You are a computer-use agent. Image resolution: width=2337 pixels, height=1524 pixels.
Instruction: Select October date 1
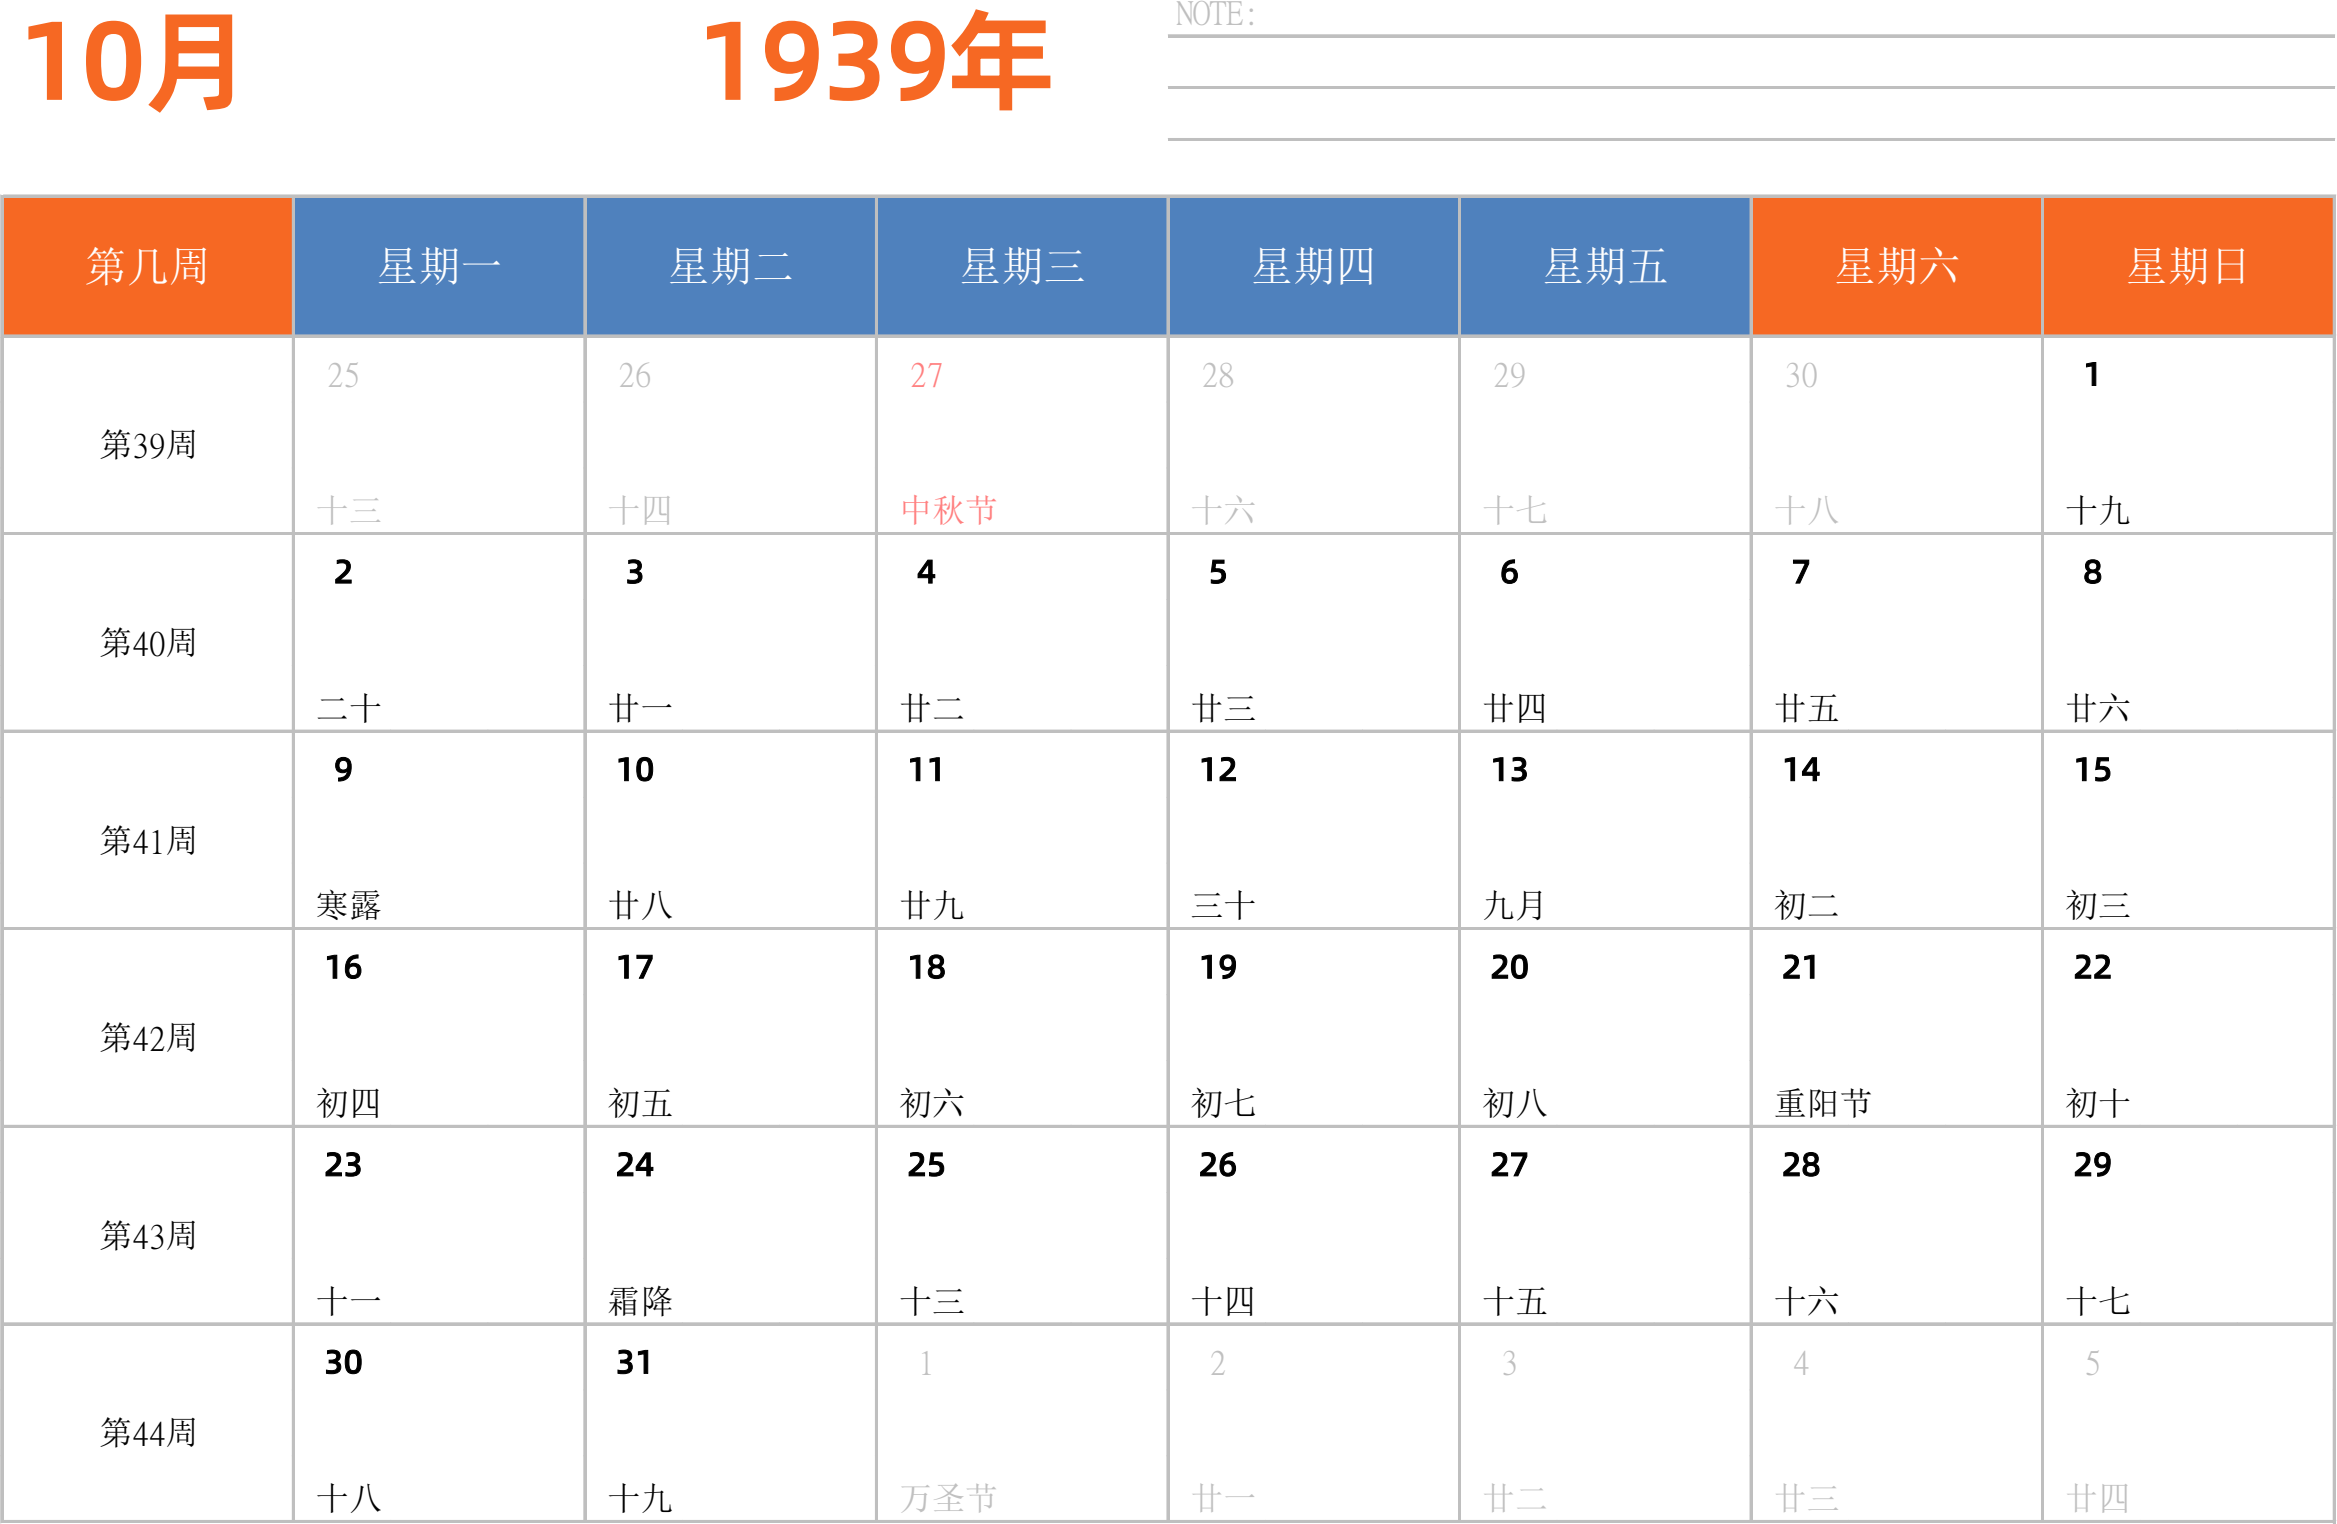2092,375
